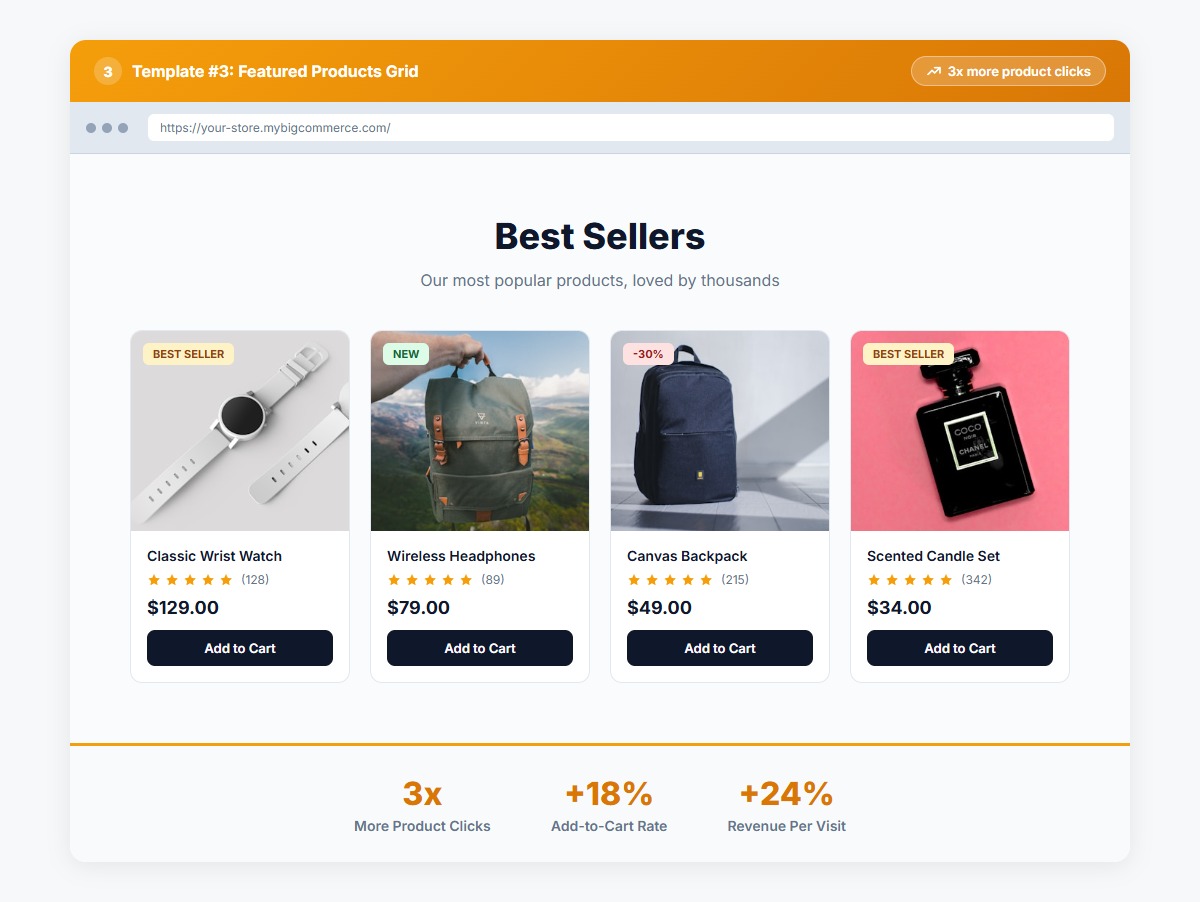This screenshot has width=1200, height=902.
Task: Click the numbered step circle showing 3
Action: [107, 71]
